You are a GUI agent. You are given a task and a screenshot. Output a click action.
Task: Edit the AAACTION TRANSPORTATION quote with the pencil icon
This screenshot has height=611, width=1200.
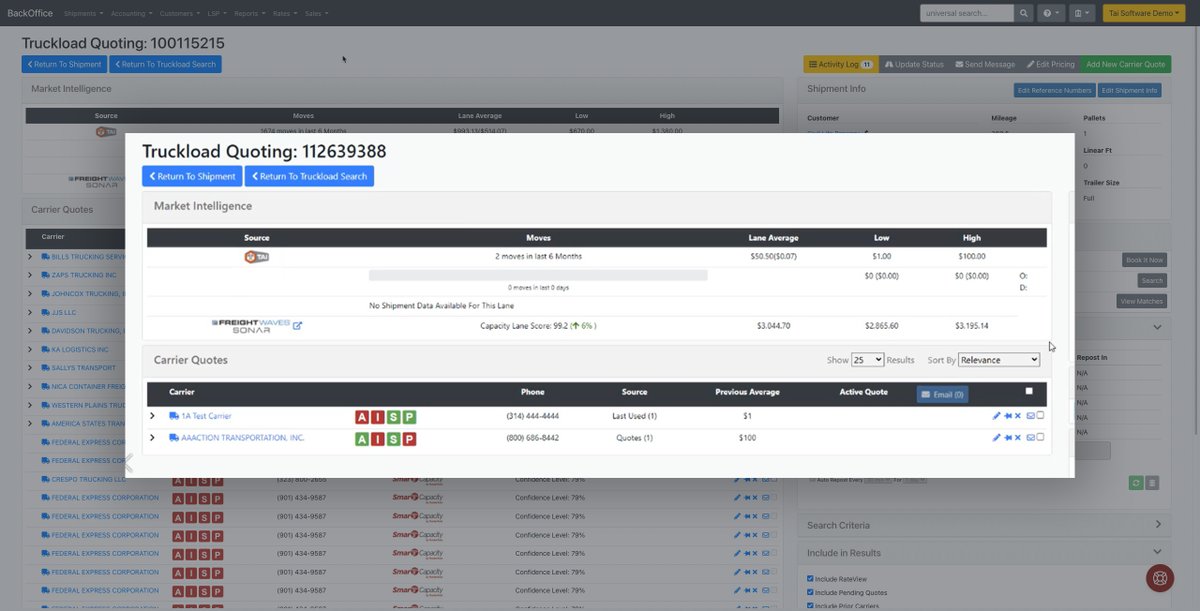[996, 438]
